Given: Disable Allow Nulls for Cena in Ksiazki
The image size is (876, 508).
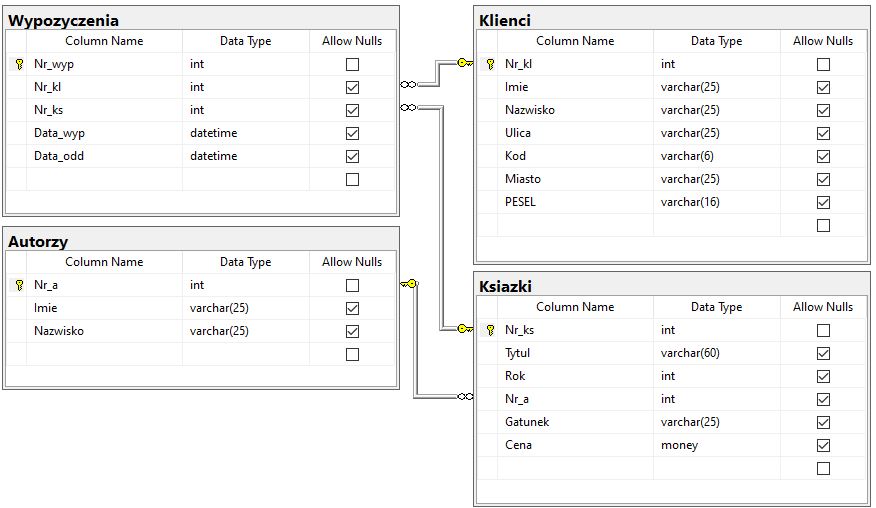Looking at the screenshot, I should (x=823, y=445).
